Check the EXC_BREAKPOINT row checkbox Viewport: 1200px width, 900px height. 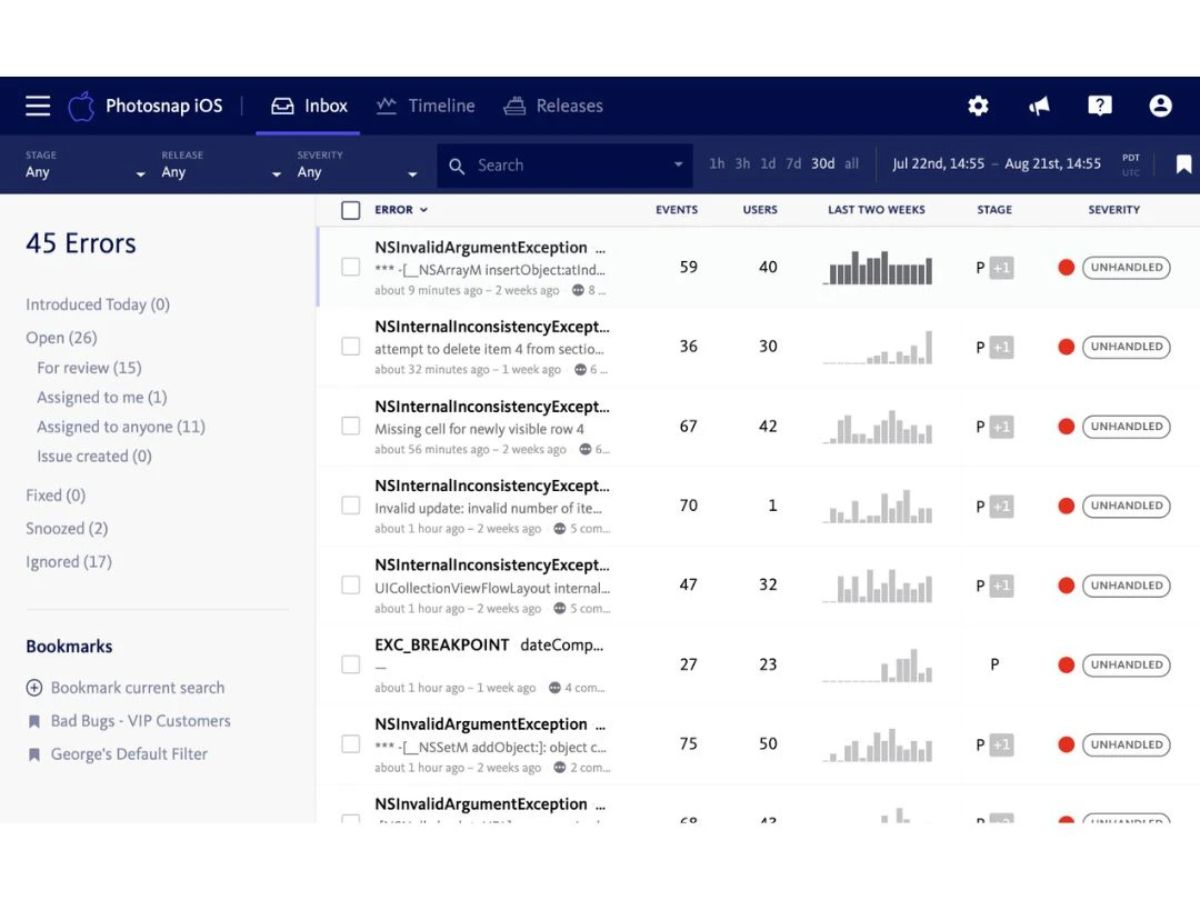point(351,665)
